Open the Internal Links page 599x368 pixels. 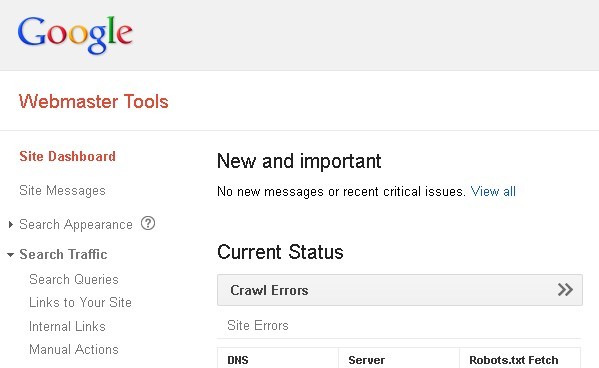pos(67,326)
